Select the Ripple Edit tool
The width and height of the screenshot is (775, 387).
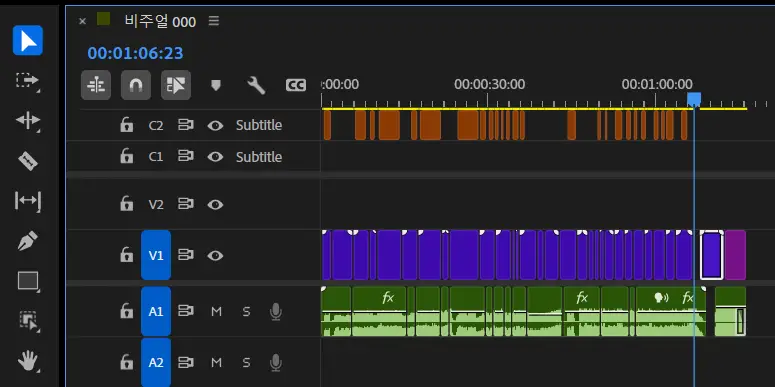click(28, 121)
